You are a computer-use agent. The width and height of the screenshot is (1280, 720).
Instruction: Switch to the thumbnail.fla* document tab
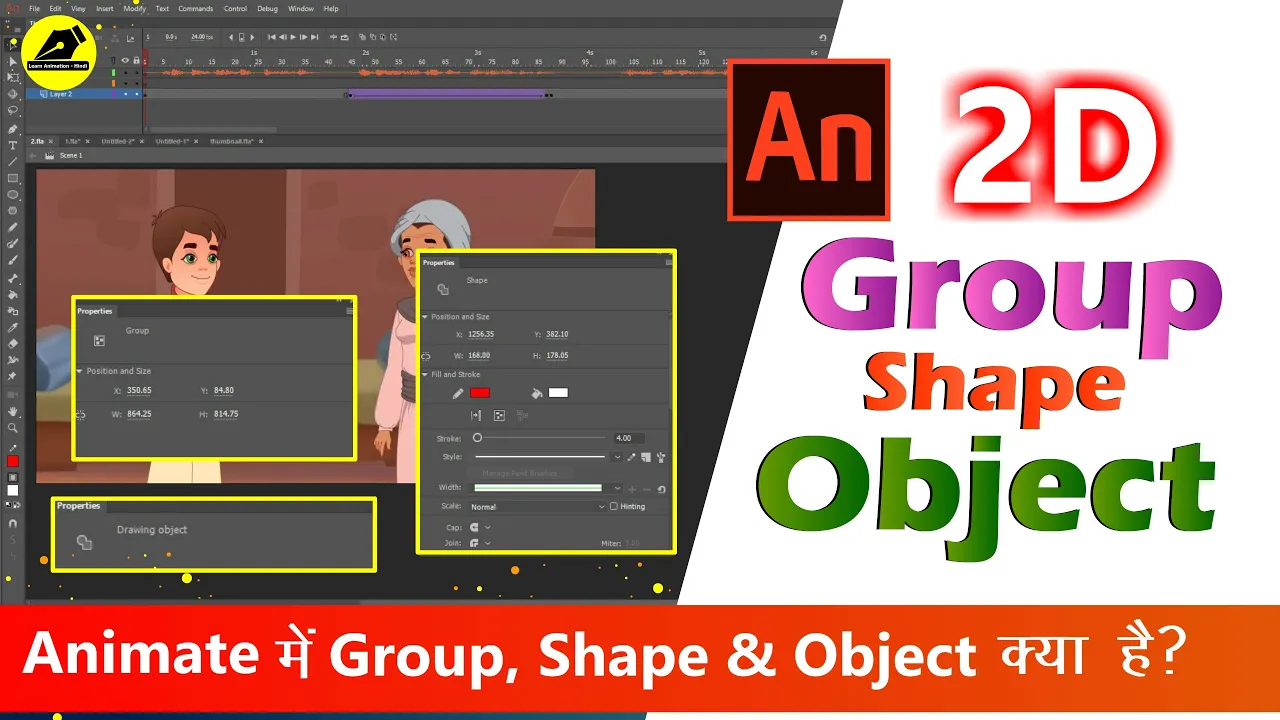pyautogui.click(x=232, y=141)
